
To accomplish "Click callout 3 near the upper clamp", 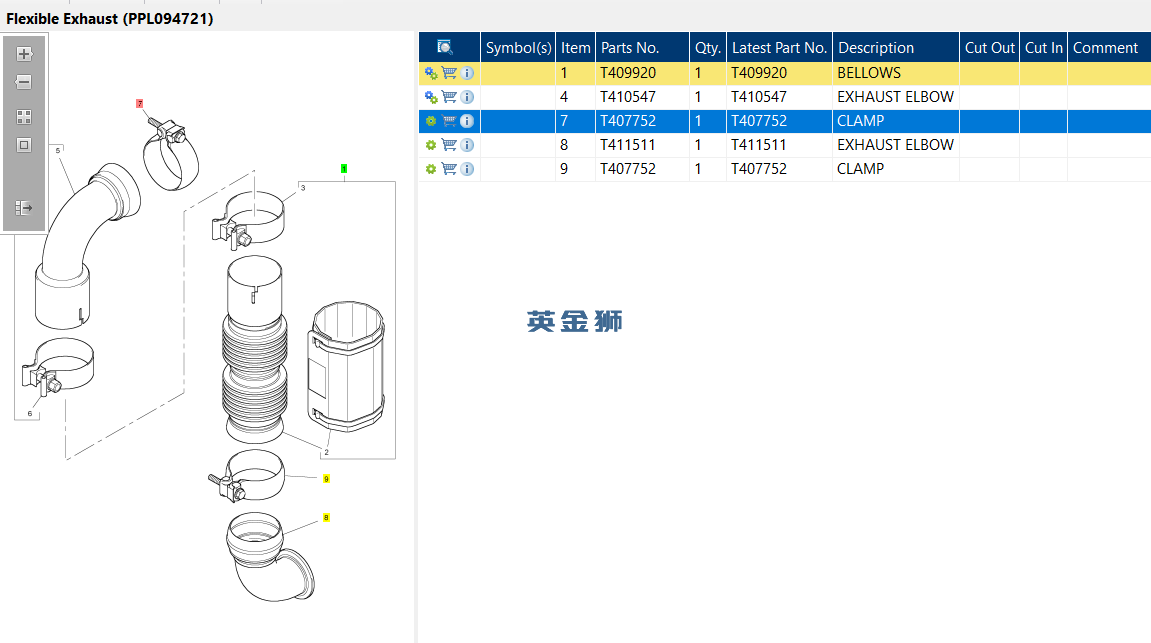I will (x=303, y=188).
